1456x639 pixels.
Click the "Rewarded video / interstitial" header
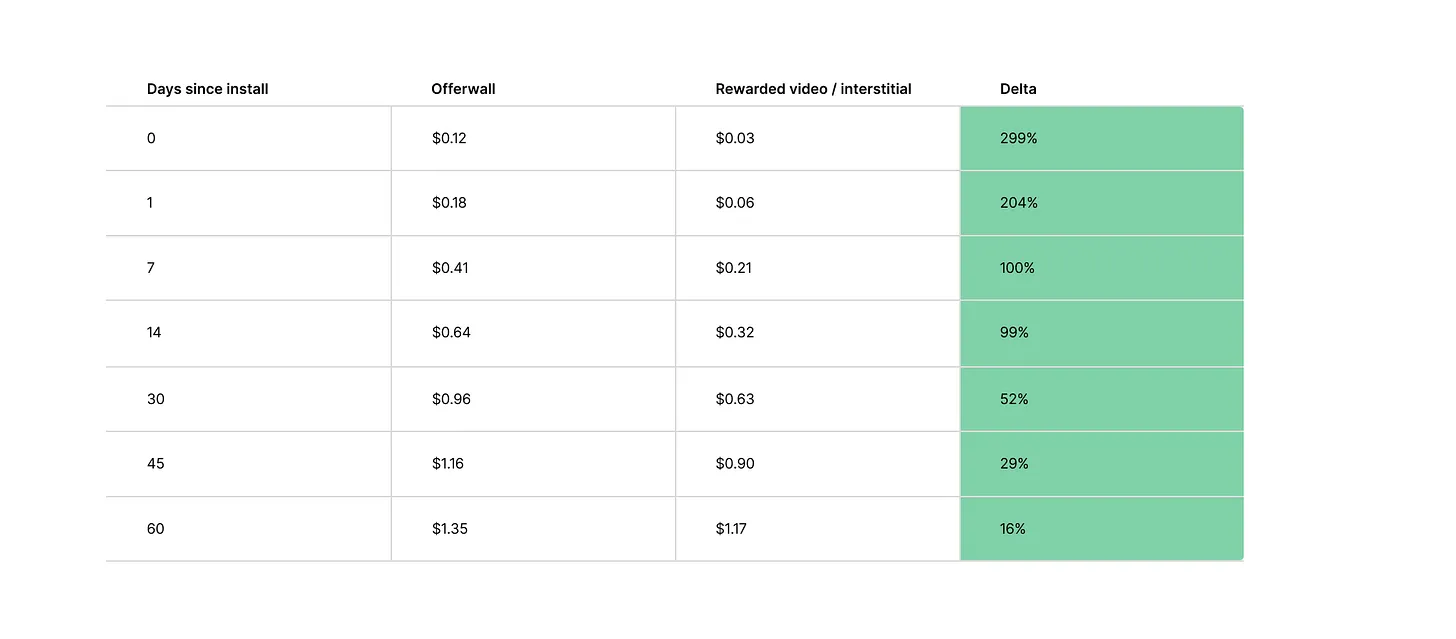tap(813, 89)
